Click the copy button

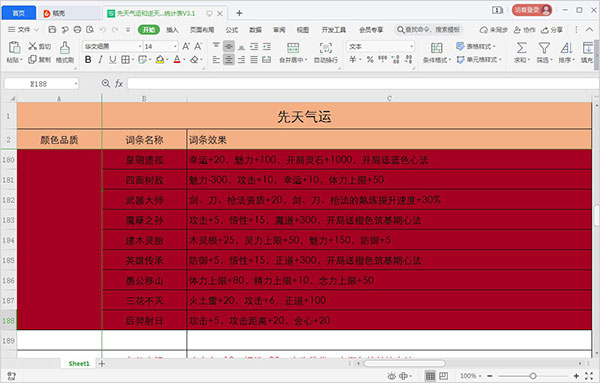(x=39, y=59)
